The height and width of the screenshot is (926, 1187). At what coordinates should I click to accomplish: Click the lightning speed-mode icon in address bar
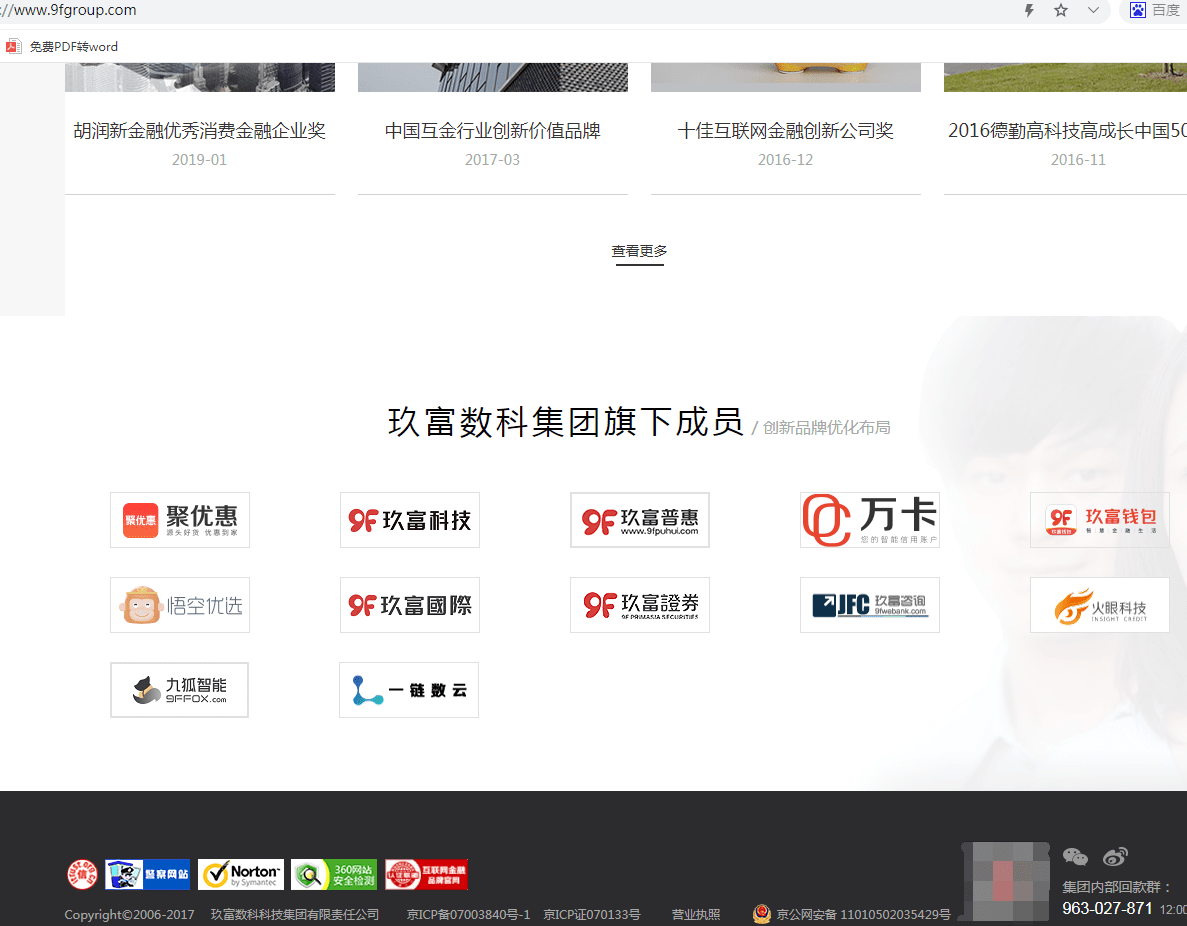click(1029, 11)
